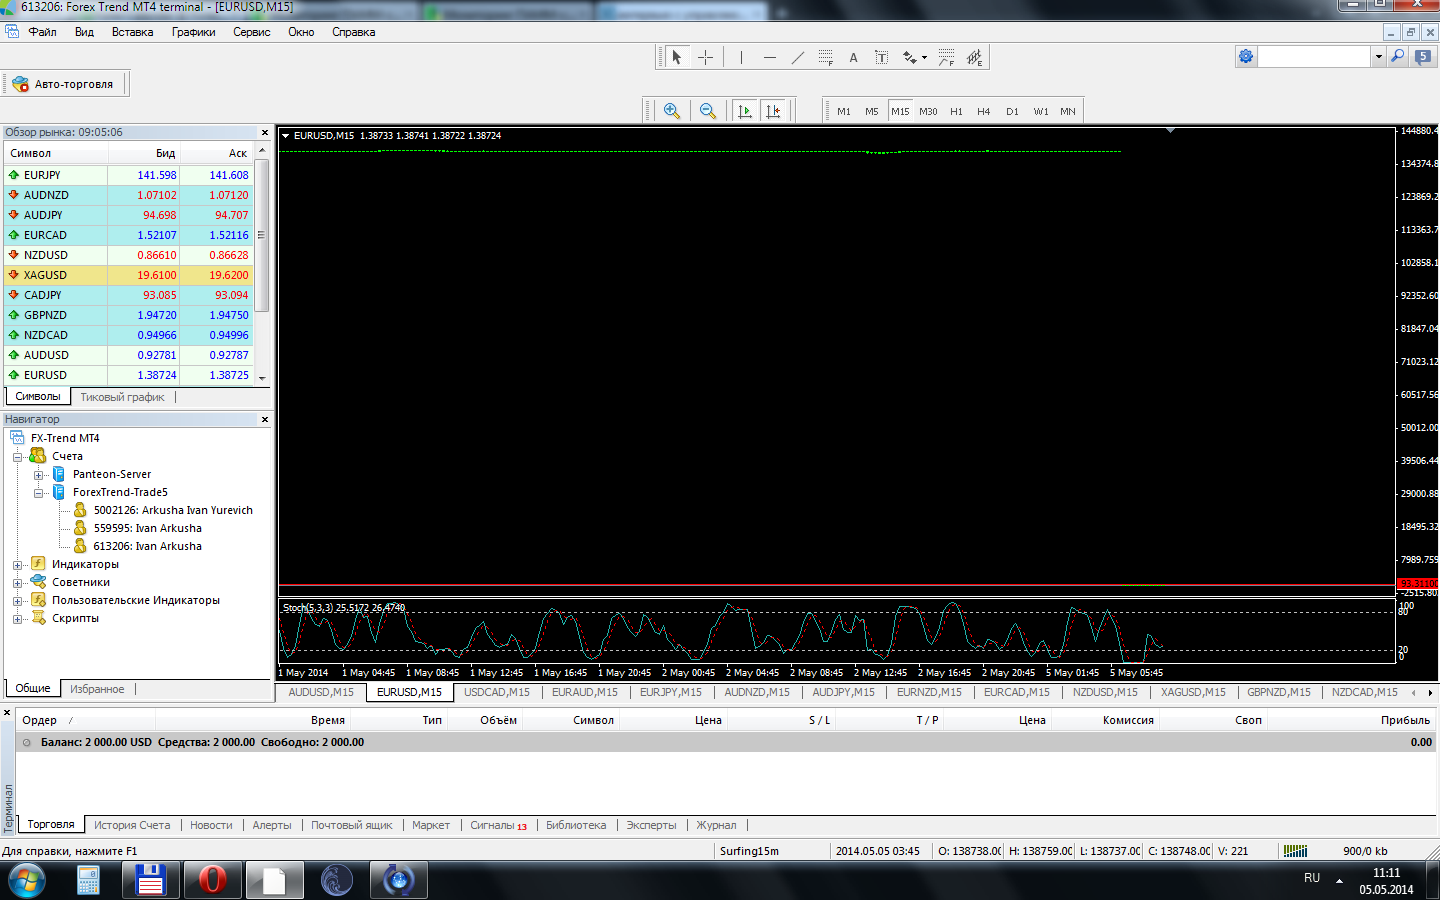Focus the search input field
The height and width of the screenshot is (900, 1440).
pyautogui.click(x=1314, y=57)
